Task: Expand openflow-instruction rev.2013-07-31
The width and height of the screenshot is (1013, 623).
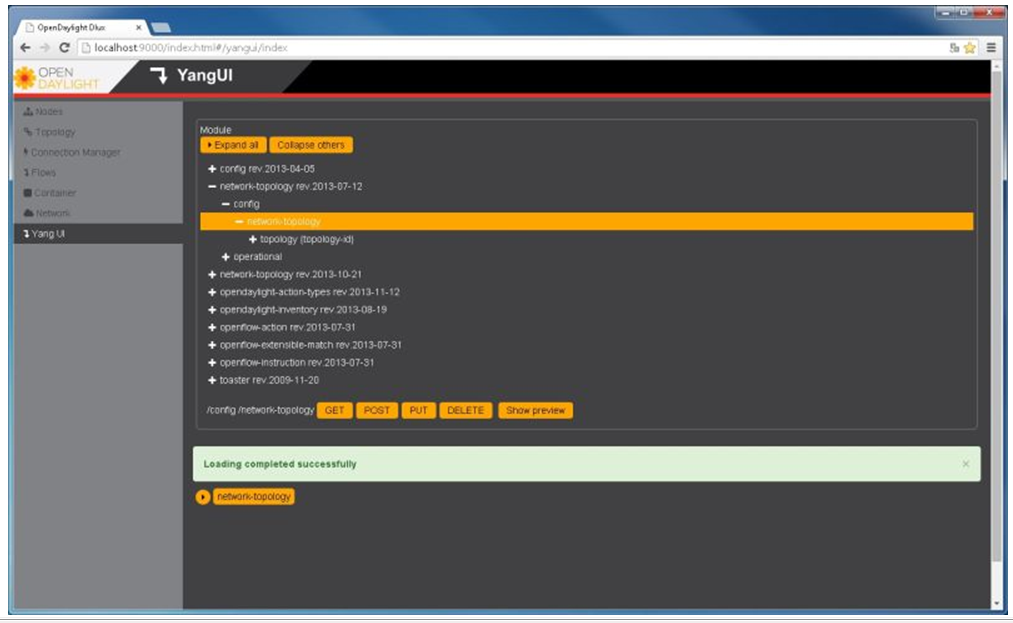Action: [x=212, y=363]
